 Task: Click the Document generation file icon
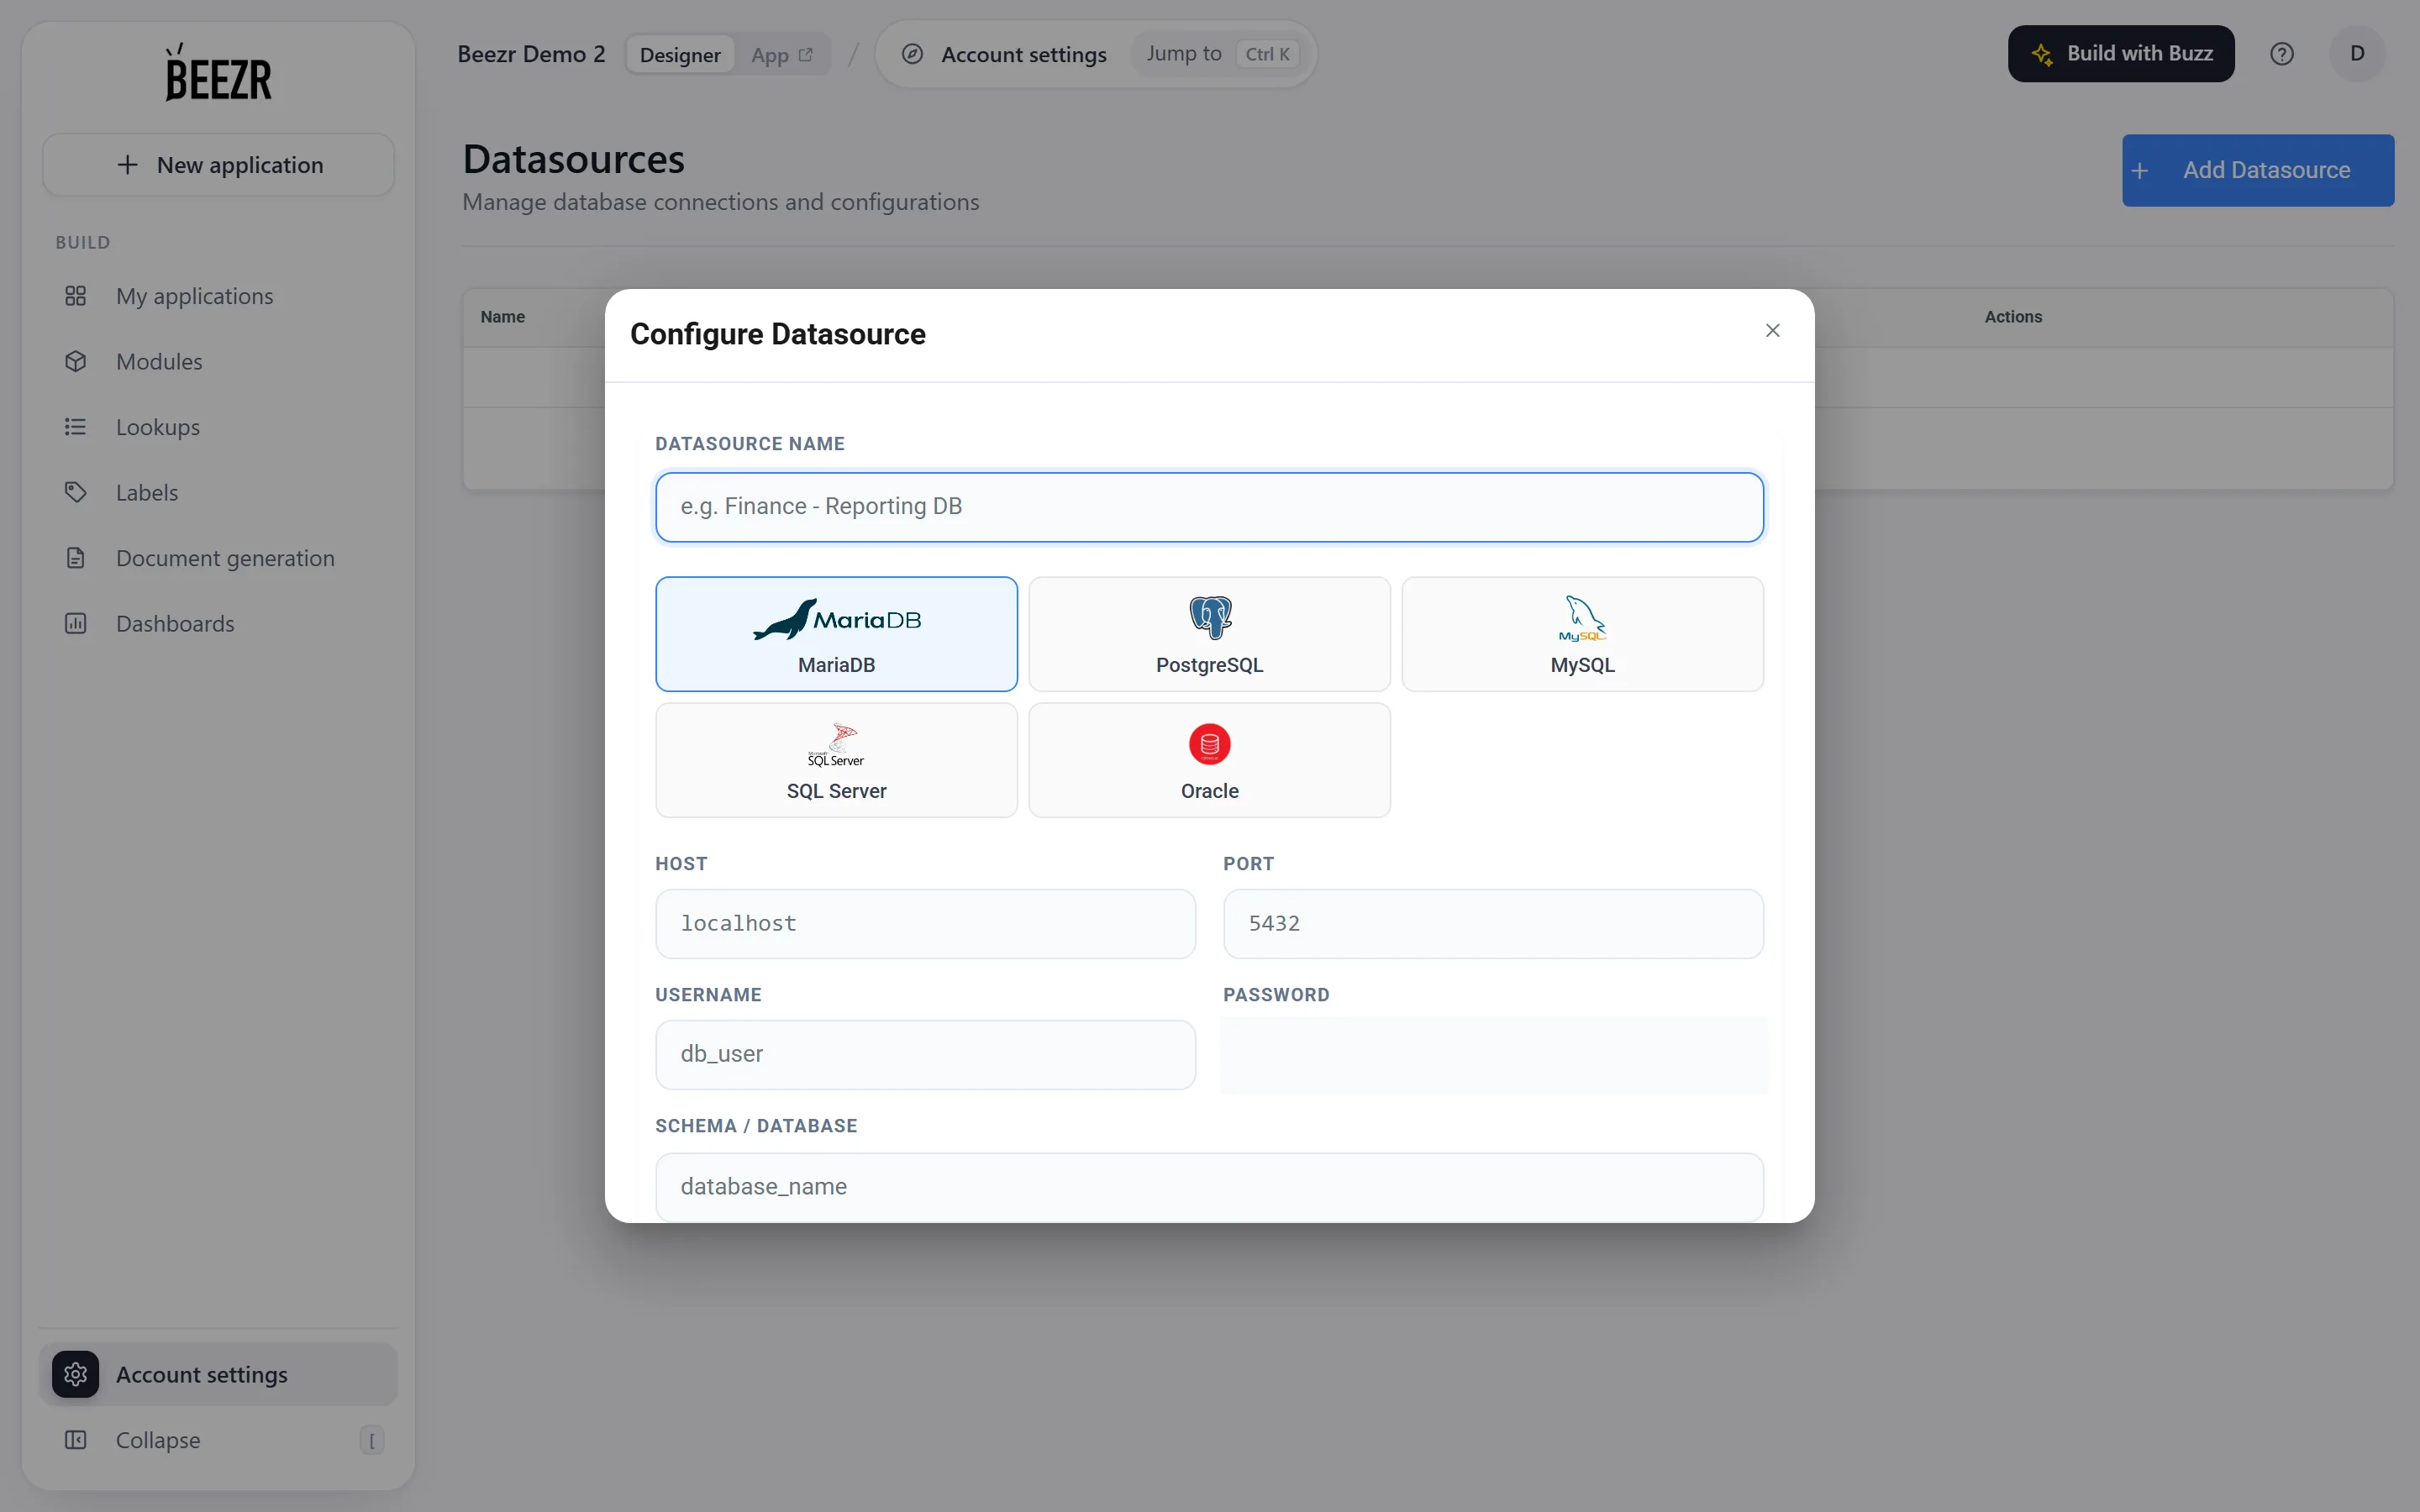pyautogui.click(x=76, y=558)
